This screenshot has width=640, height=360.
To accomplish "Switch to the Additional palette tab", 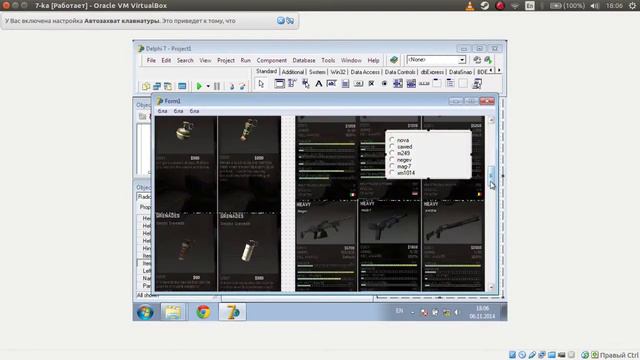I will coord(293,72).
